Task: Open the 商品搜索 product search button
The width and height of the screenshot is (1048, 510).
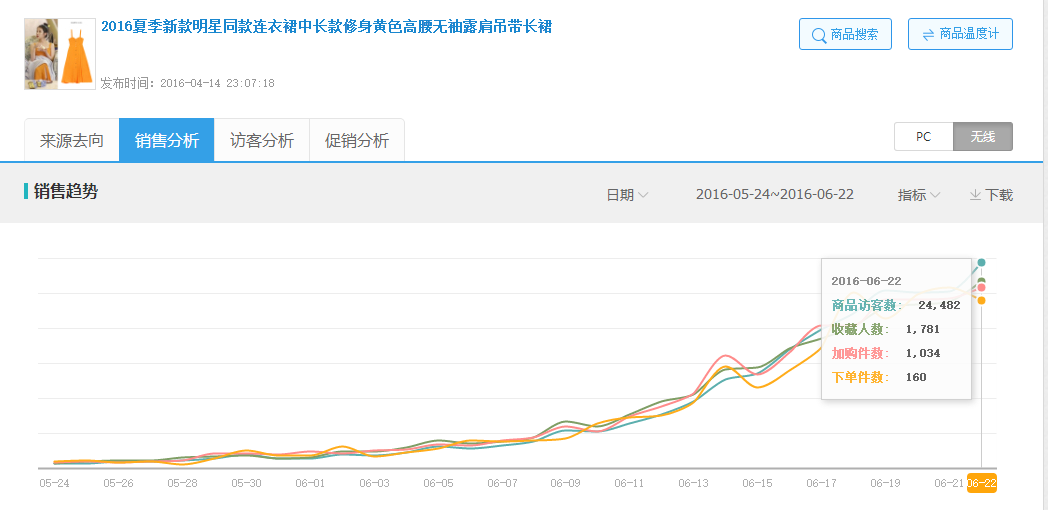Action: point(845,34)
